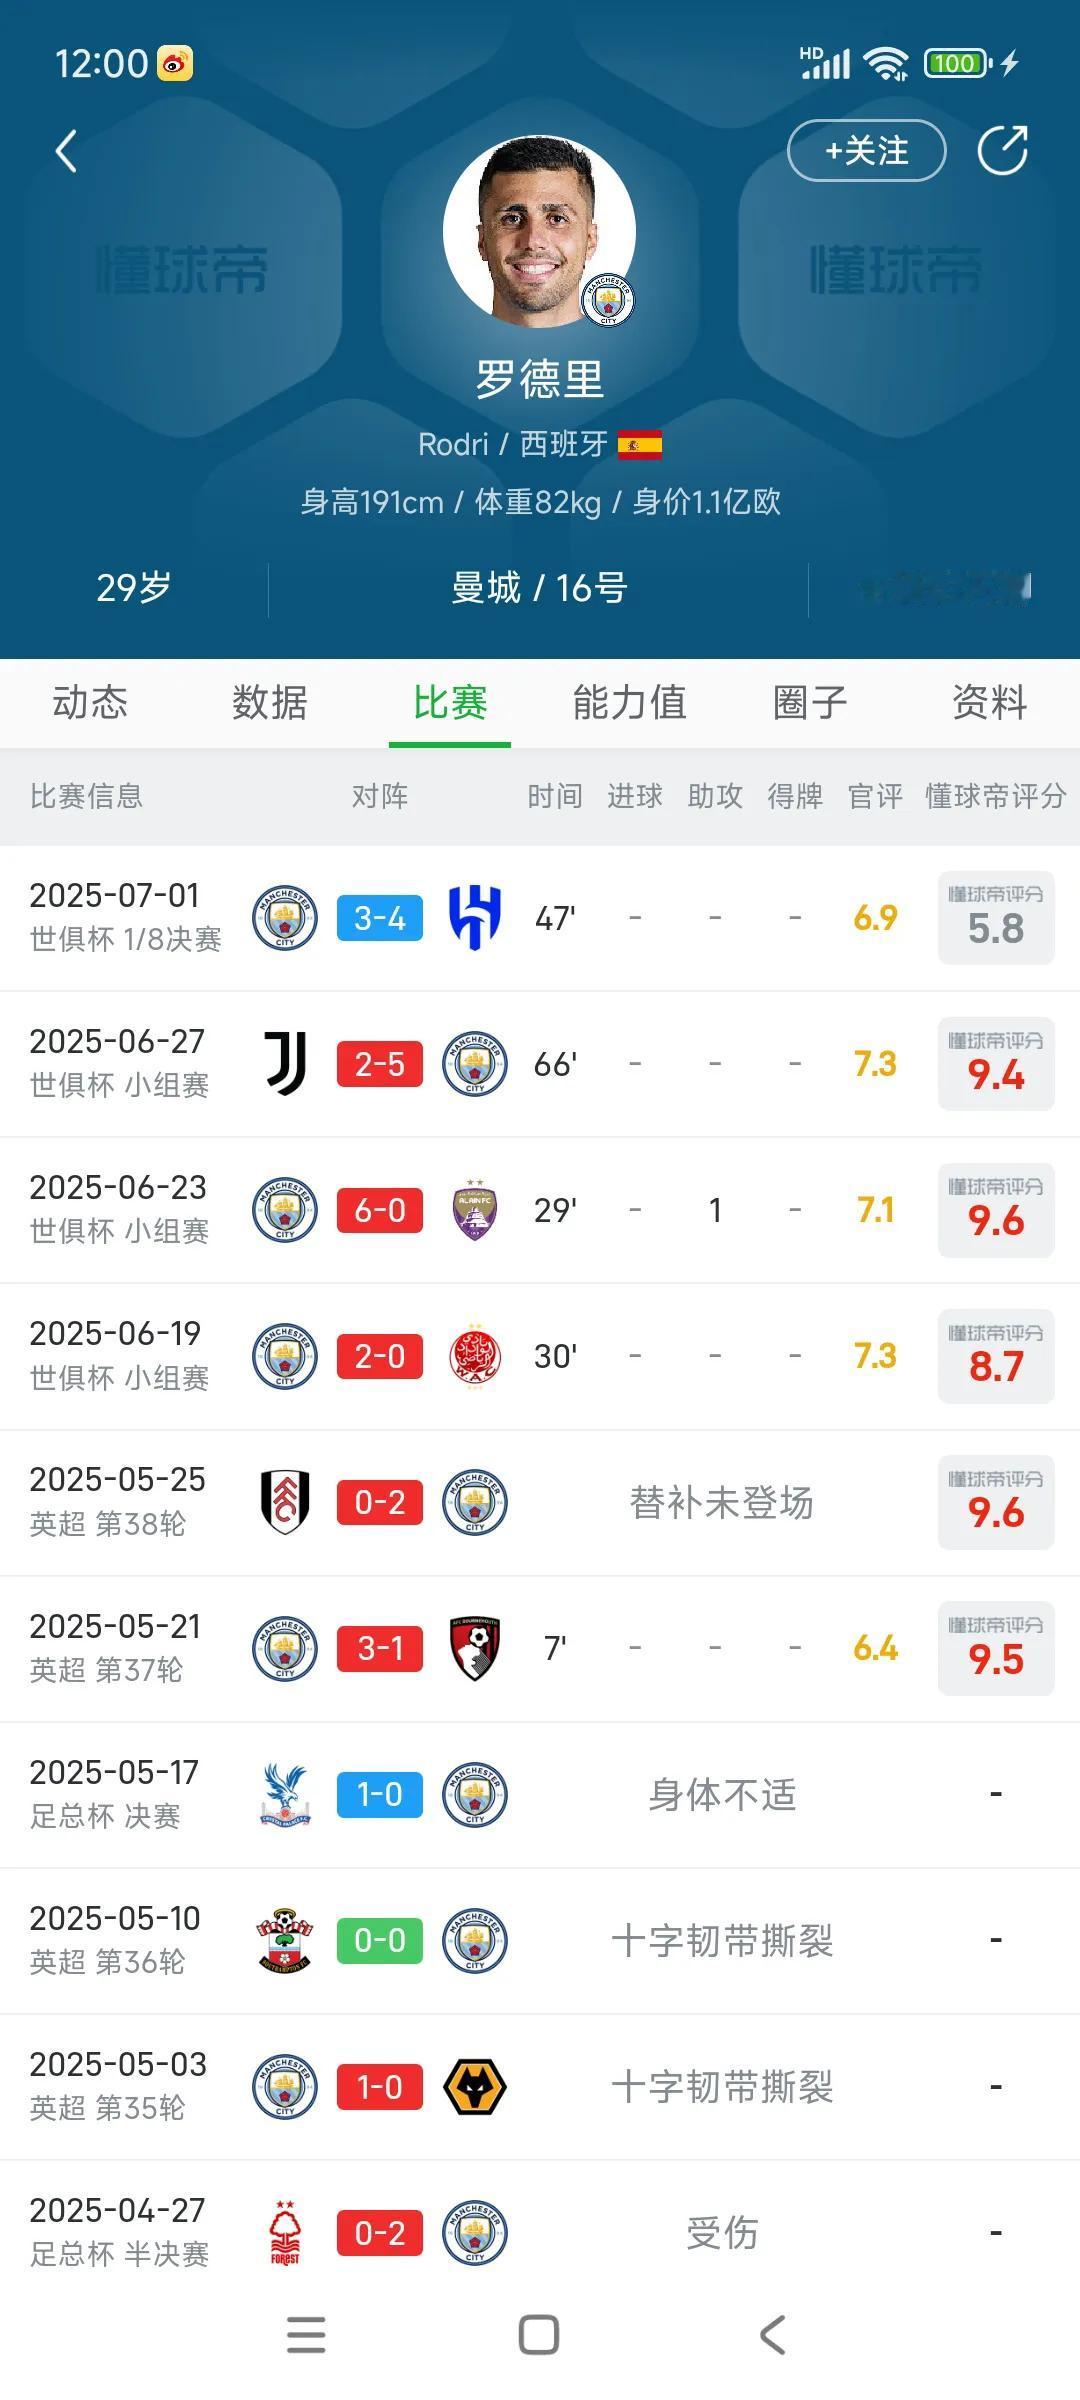
Task: Open the 圈子 tab
Action: coord(810,702)
